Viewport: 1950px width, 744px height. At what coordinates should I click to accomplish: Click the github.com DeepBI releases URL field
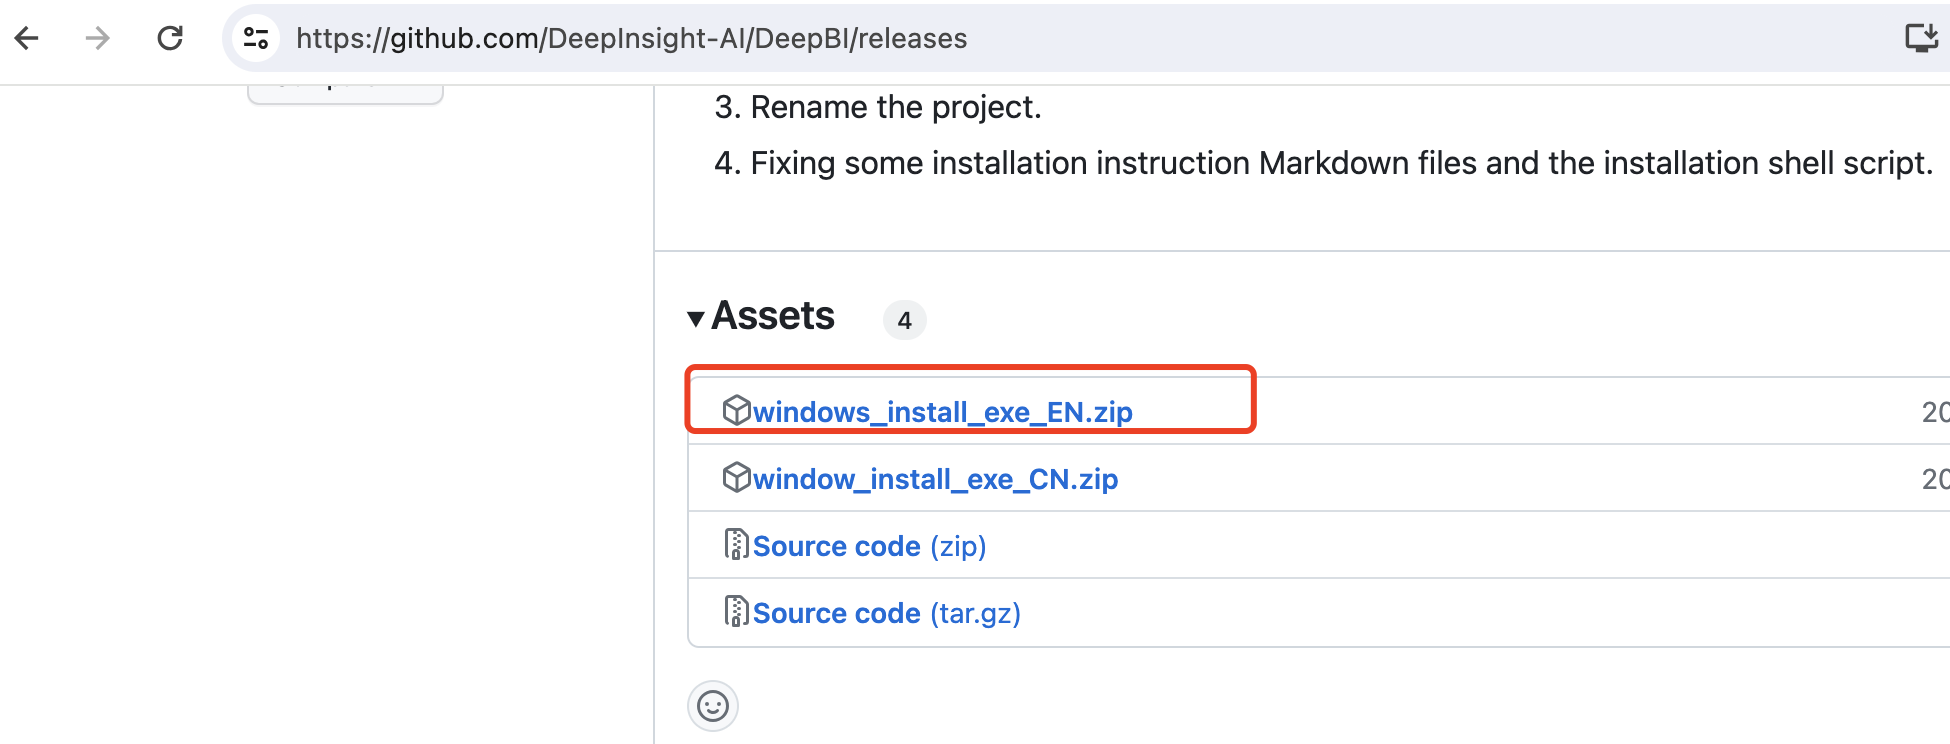[632, 38]
